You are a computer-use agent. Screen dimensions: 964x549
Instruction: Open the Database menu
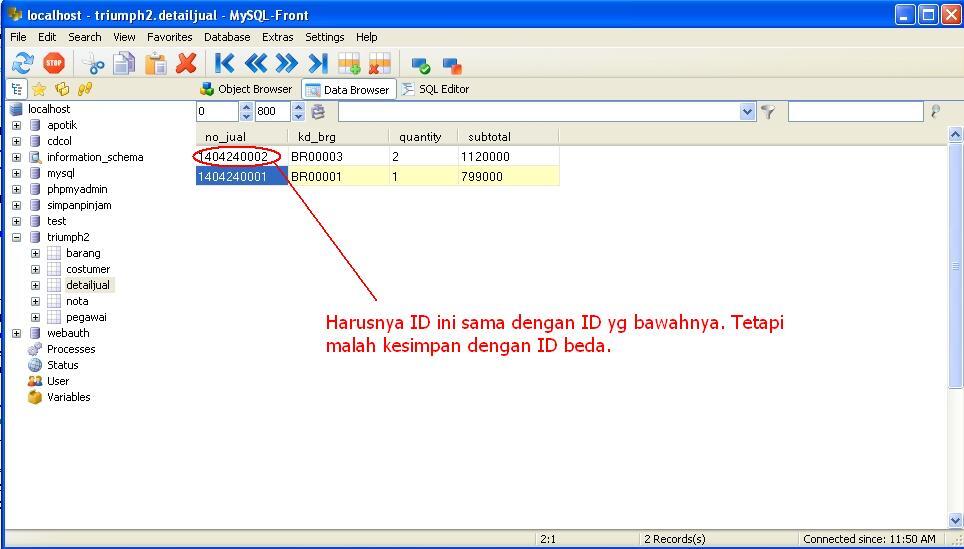tap(227, 37)
